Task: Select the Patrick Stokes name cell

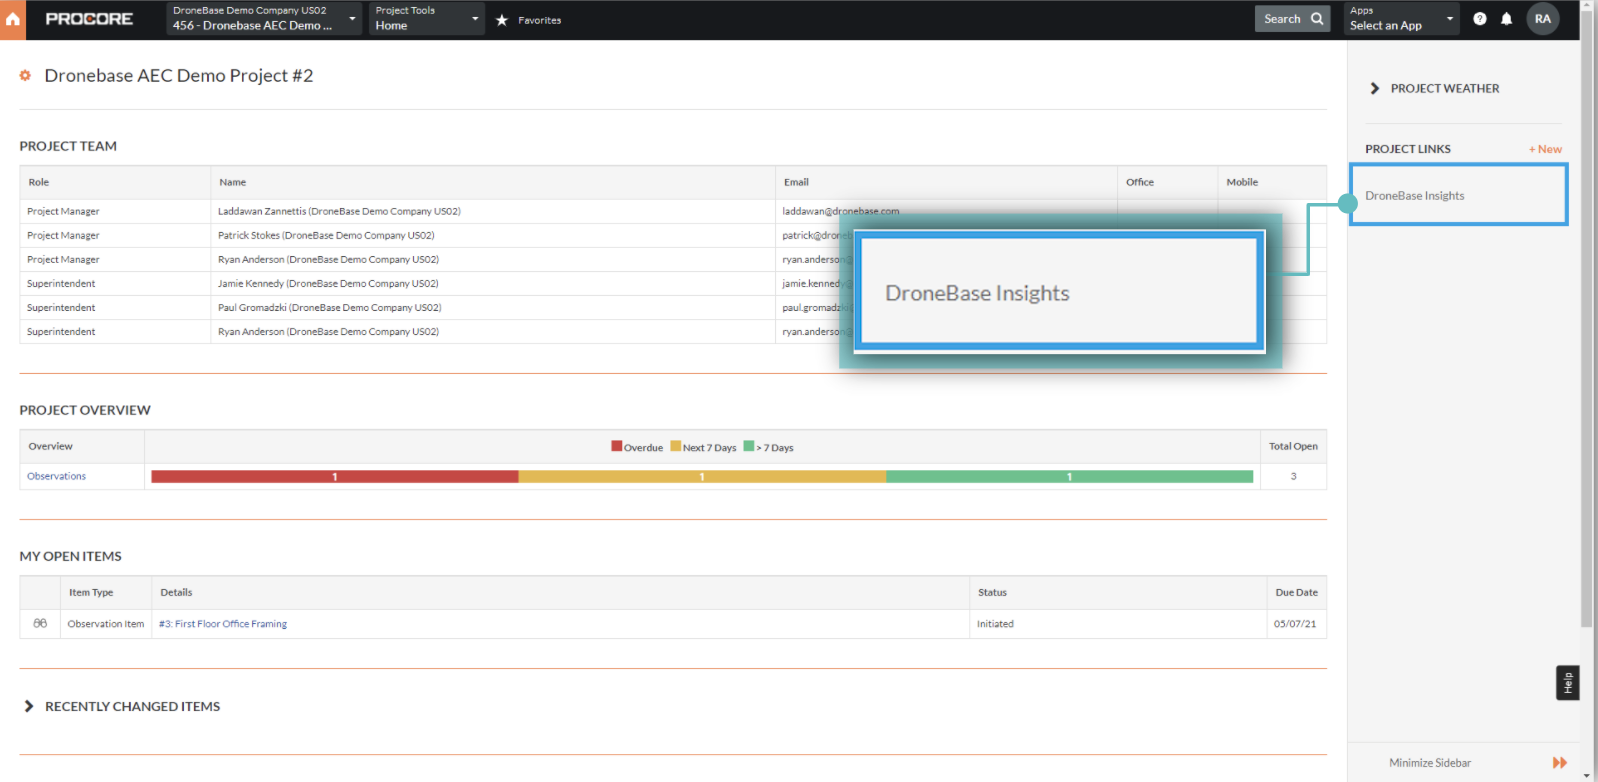Action: pyautogui.click(x=493, y=235)
